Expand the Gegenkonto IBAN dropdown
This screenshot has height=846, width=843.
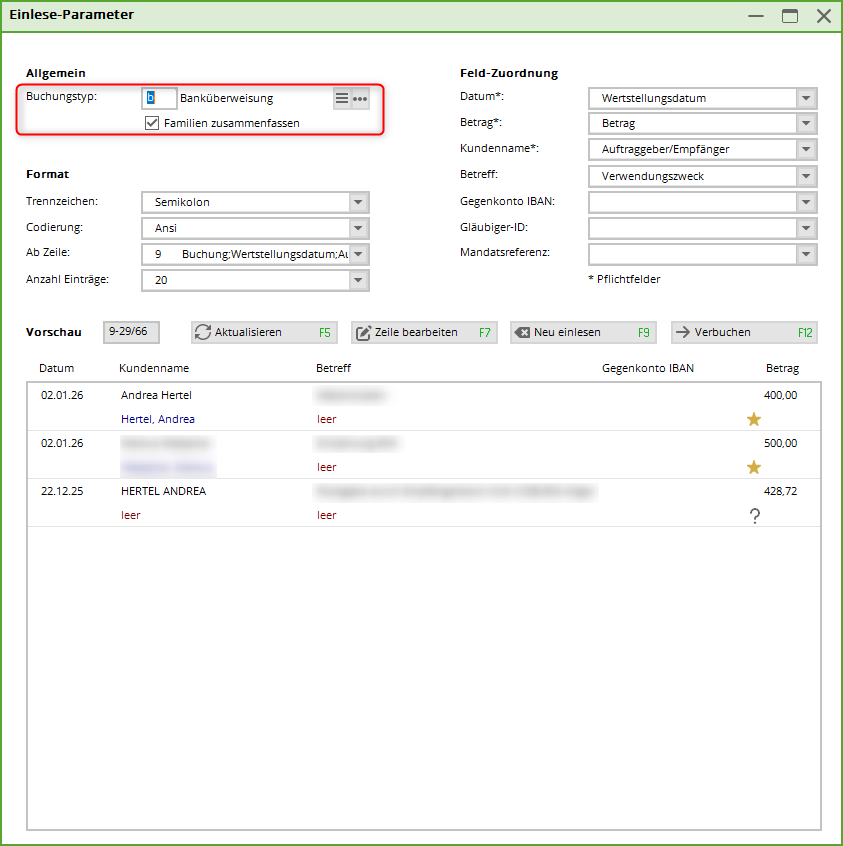pos(806,202)
